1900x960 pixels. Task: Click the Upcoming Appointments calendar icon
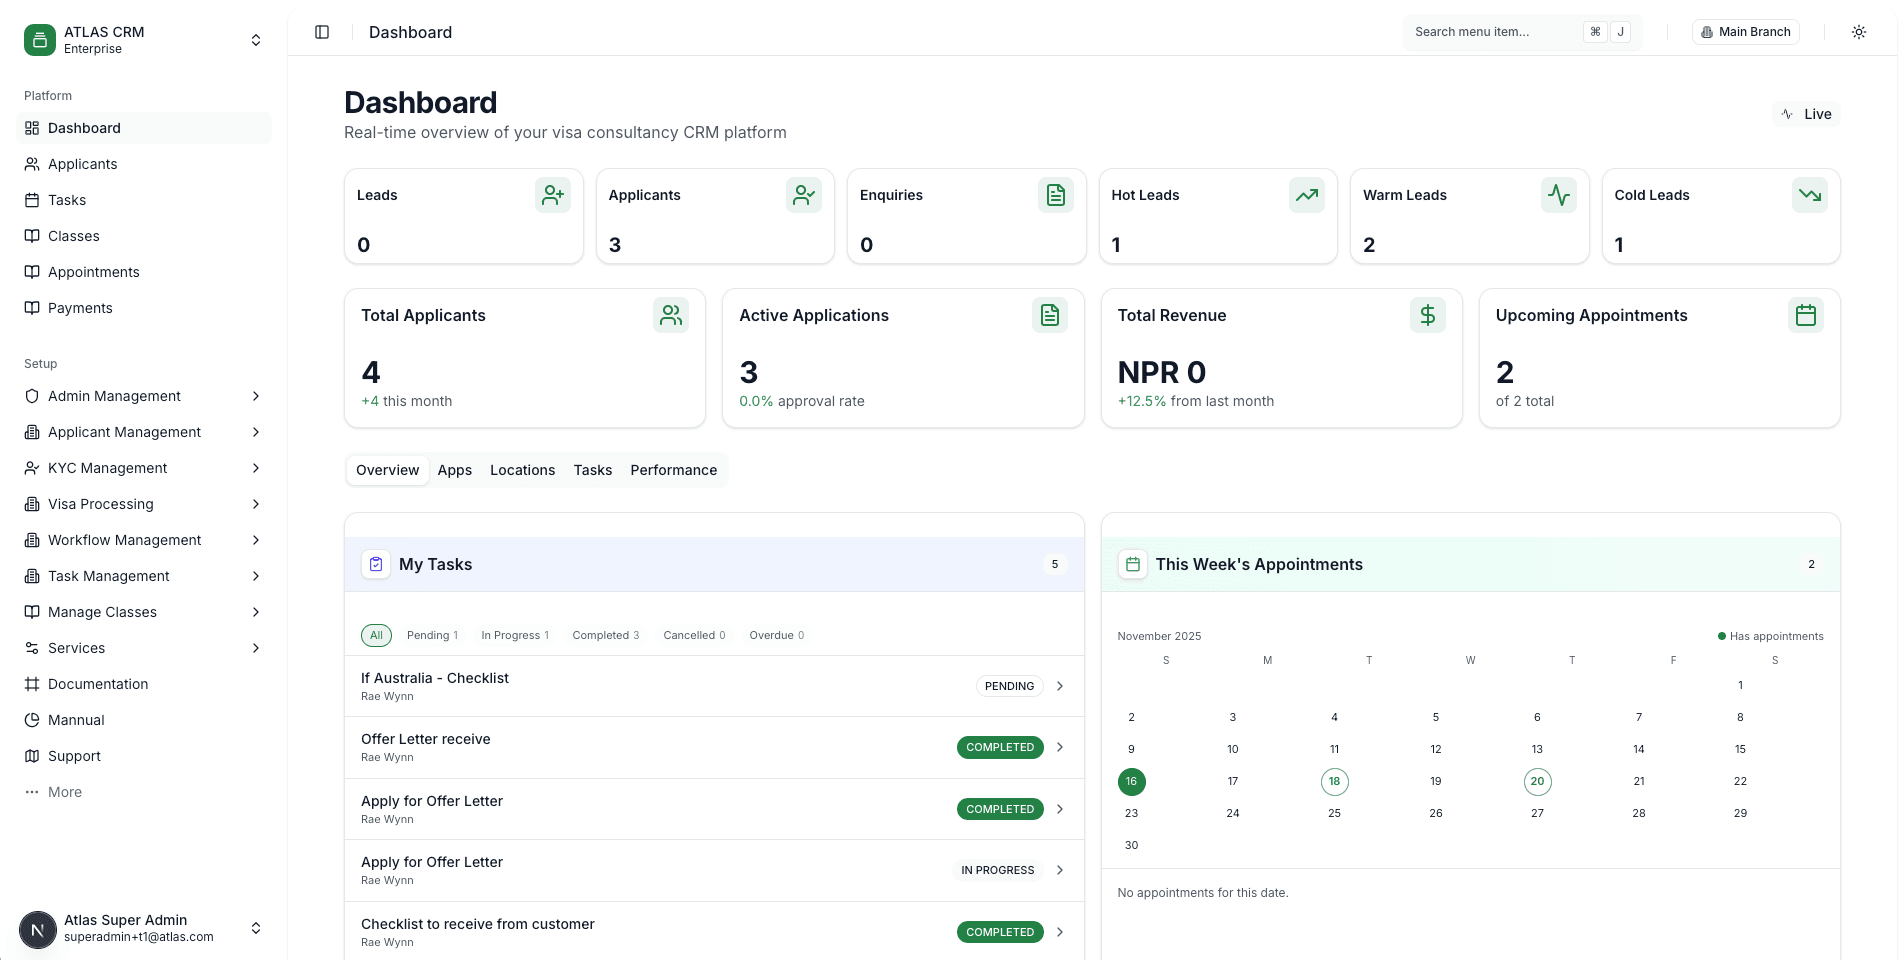[x=1806, y=315]
